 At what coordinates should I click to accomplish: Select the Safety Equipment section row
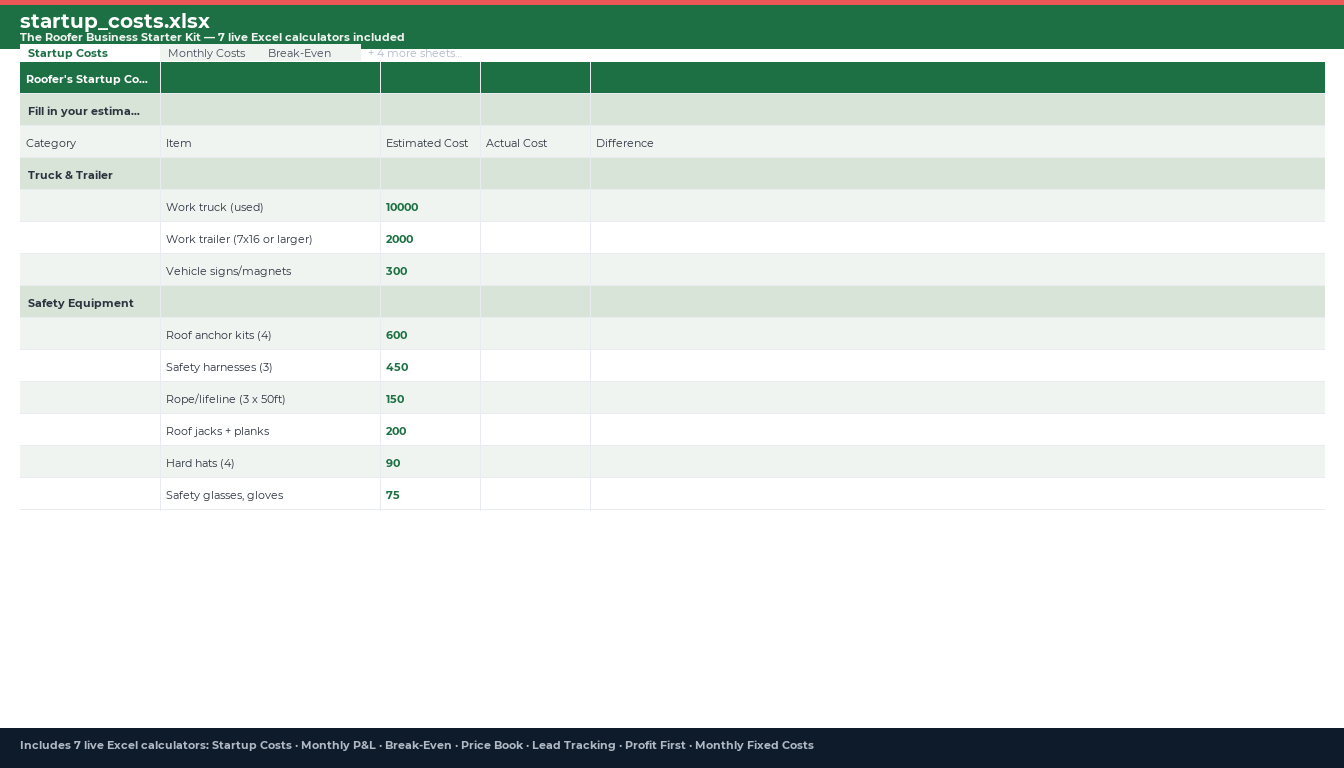point(672,302)
